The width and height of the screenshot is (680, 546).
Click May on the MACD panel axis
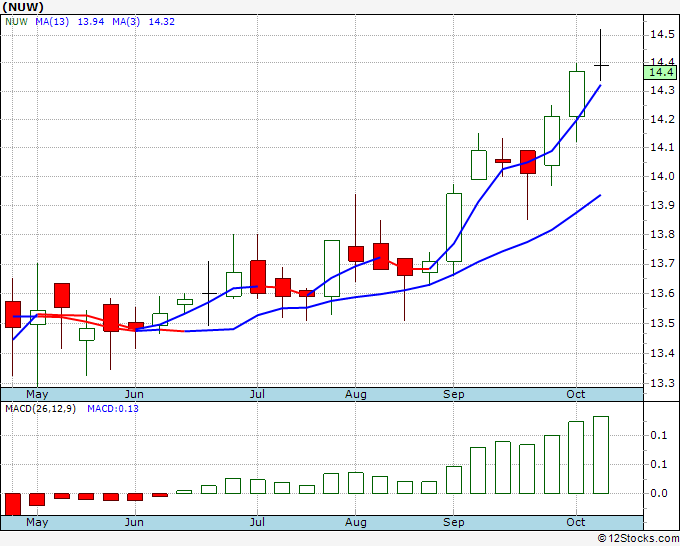37,522
